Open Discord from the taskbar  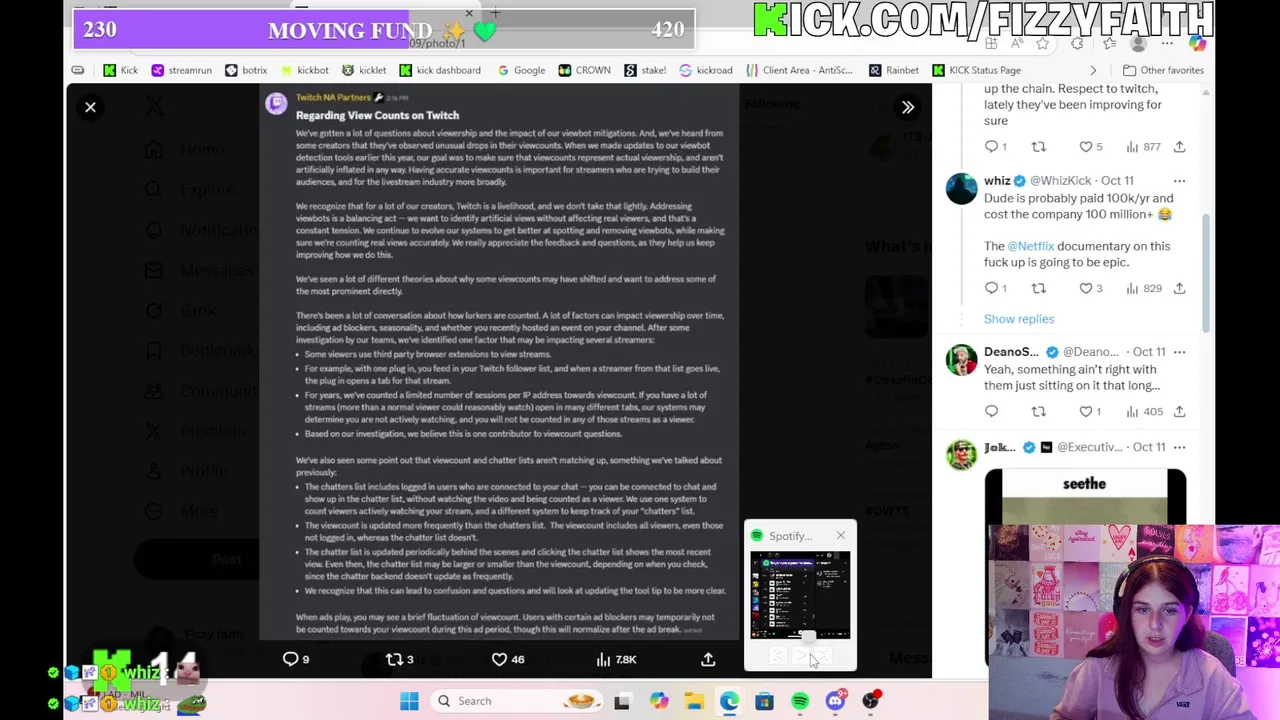tap(835, 701)
